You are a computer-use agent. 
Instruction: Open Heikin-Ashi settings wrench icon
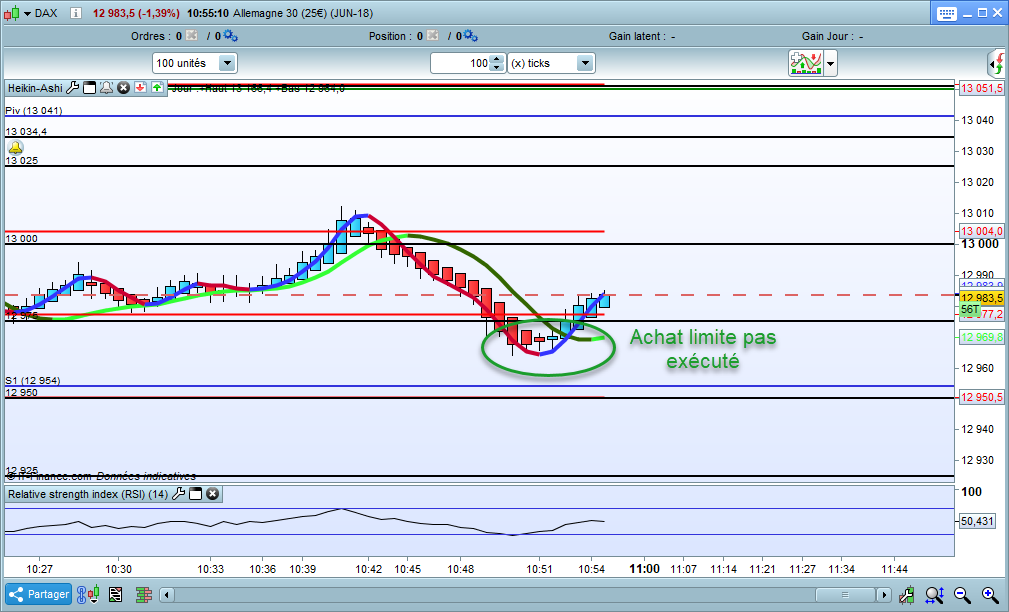pos(73,88)
